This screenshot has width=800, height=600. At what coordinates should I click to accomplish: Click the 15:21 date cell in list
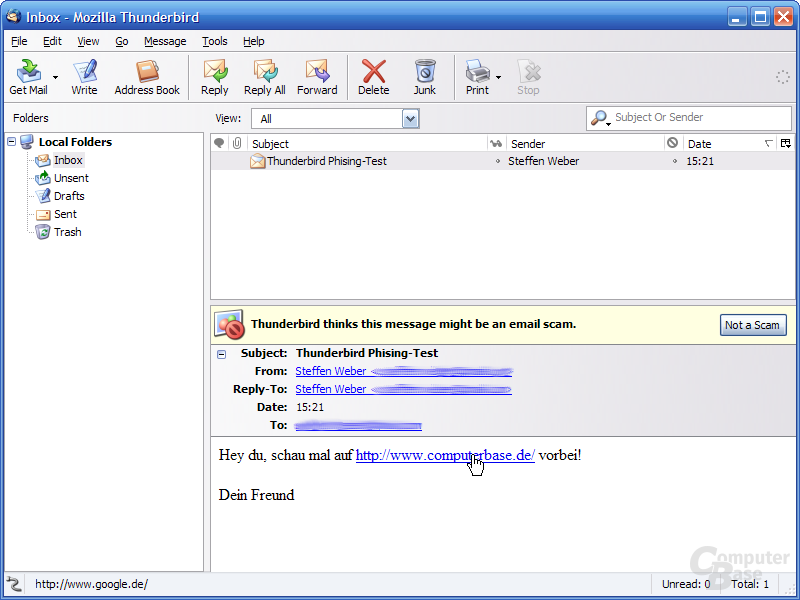click(x=699, y=161)
